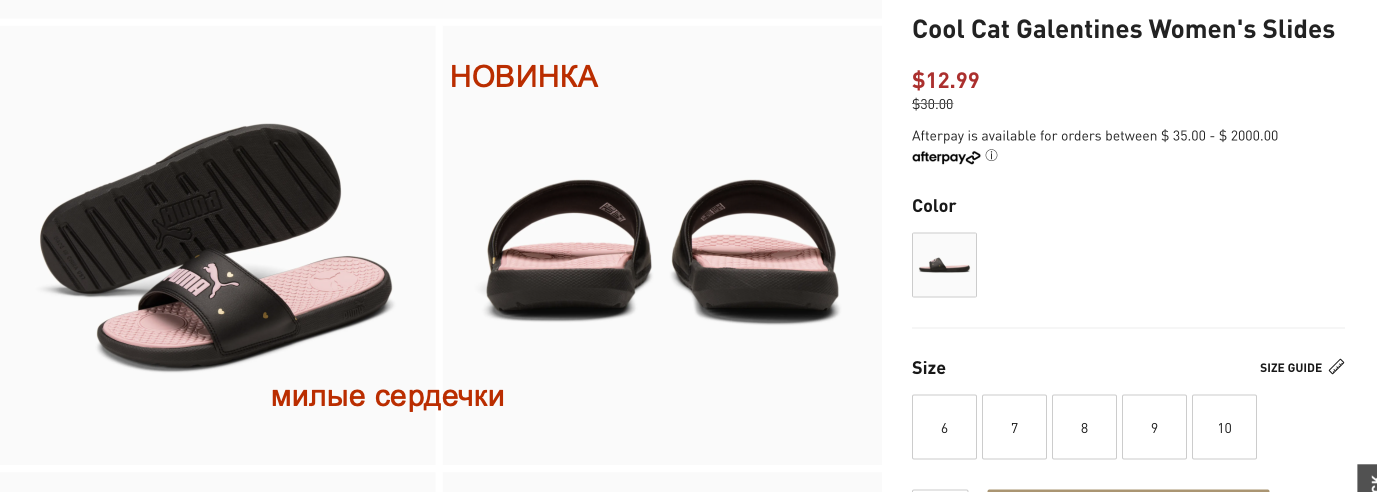Image resolution: width=1377 pixels, height=492 pixels.
Task: Click the Afterpay info circle icon
Action: pyautogui.click(x=991, y=156)
